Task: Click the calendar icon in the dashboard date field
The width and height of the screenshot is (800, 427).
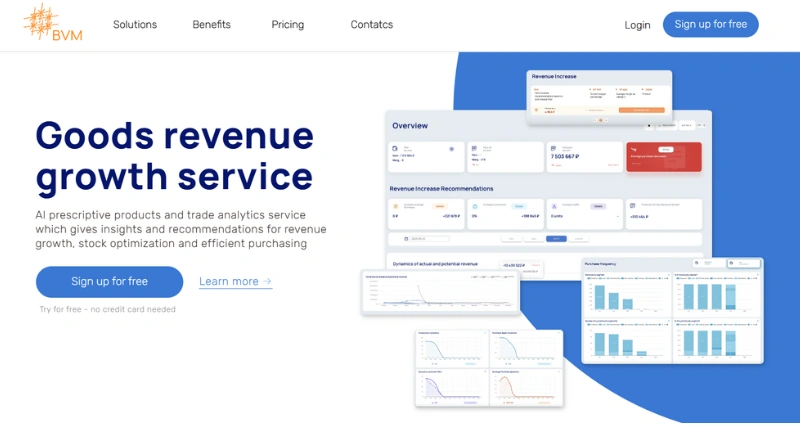Action: [x=407, y=239]
